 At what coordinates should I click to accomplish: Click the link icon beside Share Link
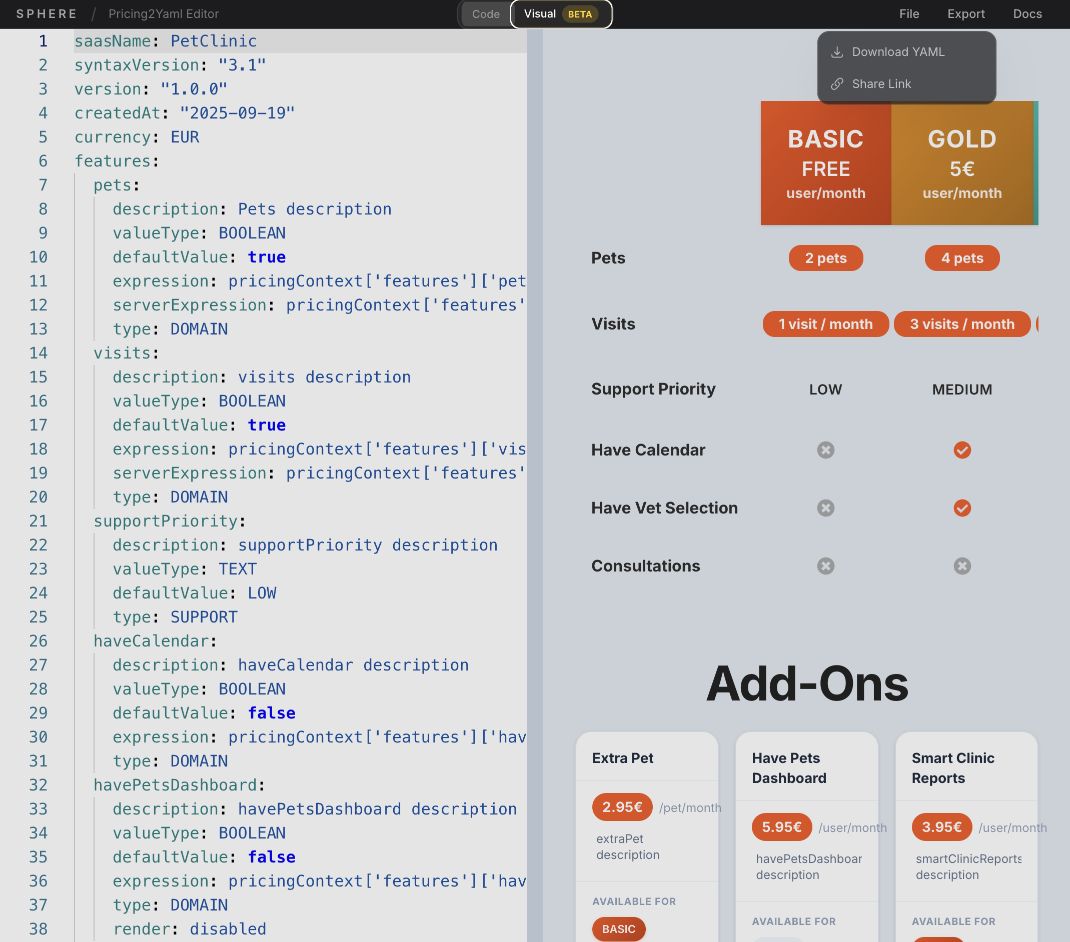click(x=837, y=84)
